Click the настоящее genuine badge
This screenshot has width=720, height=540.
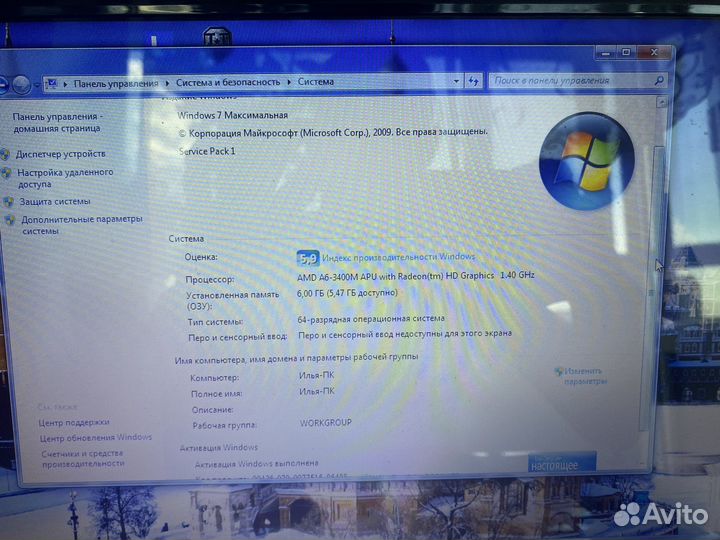click(562, 462)
